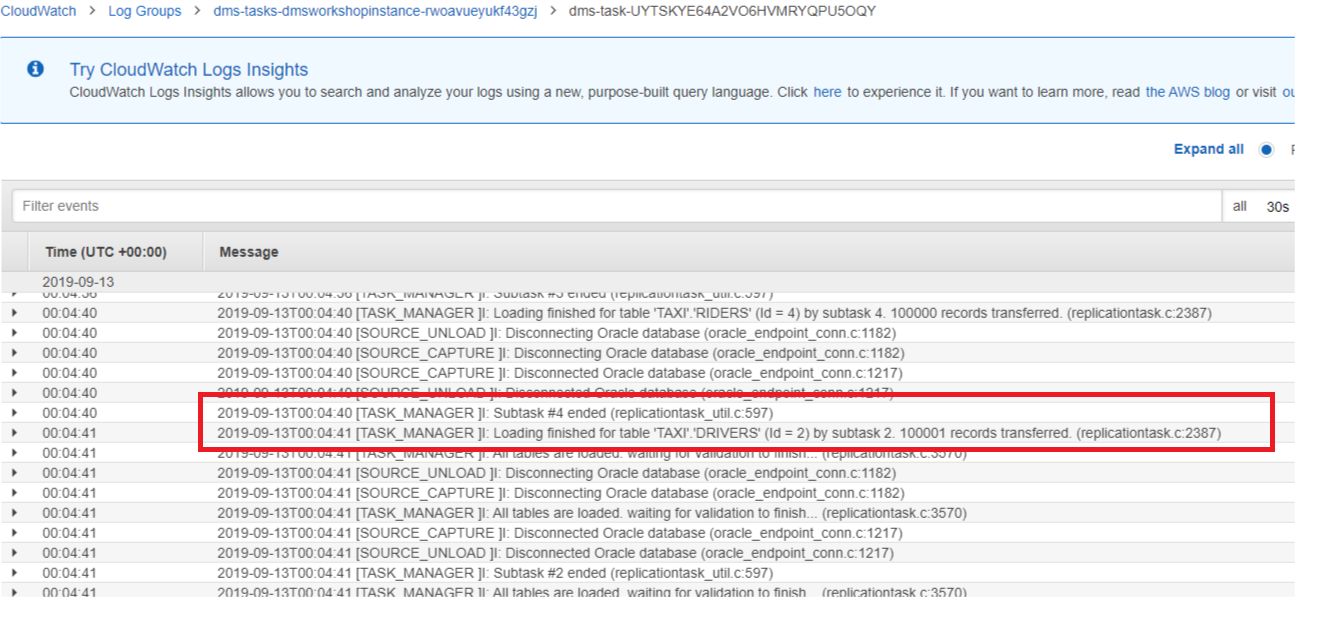This screenshot has width=1338, height=640.
Task: Expand the Subtask #4 ended log row
Action: tap(14, 413)
